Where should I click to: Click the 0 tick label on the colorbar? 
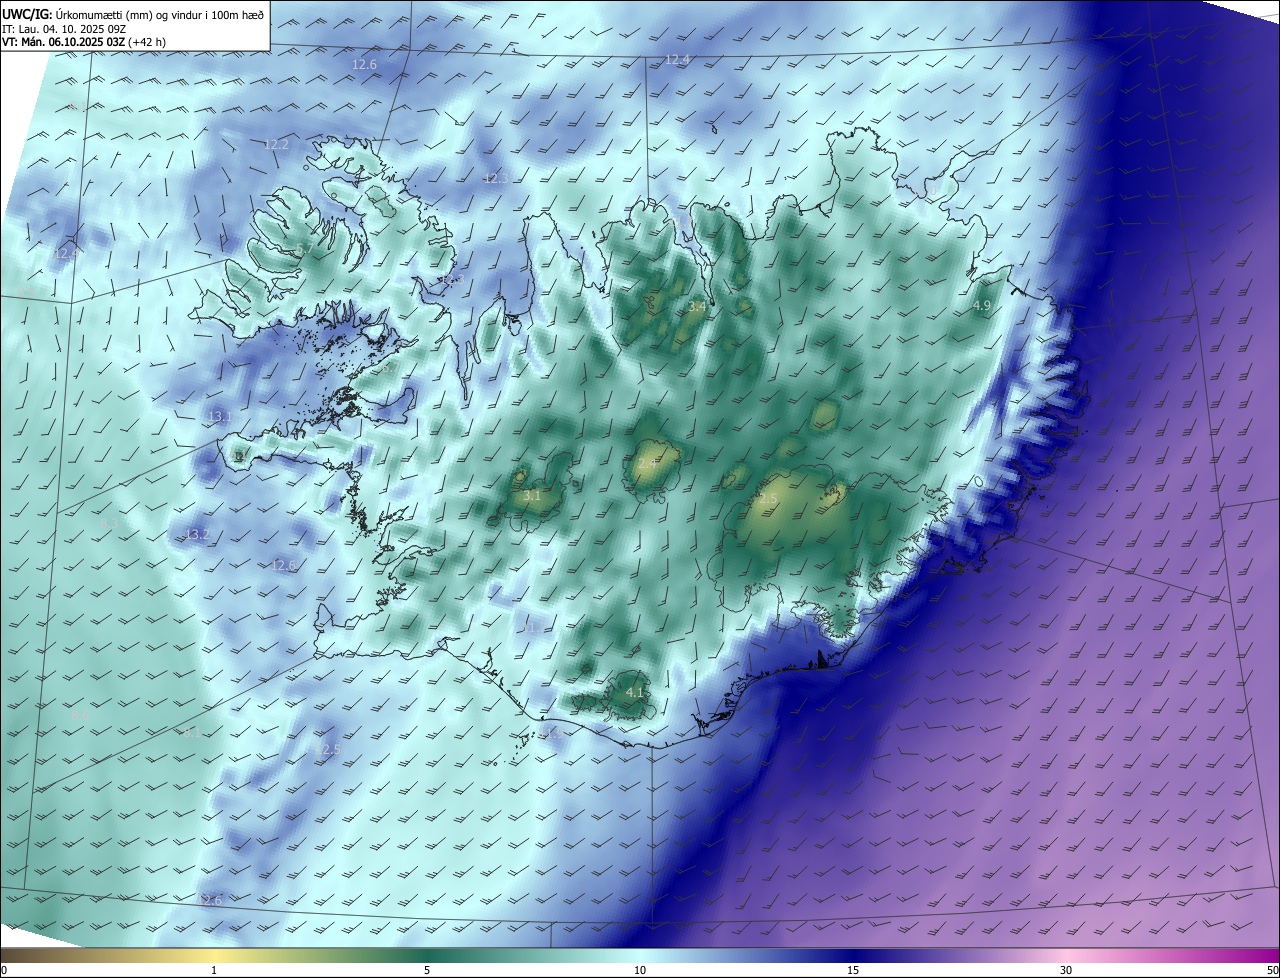(x=4, y=970)
